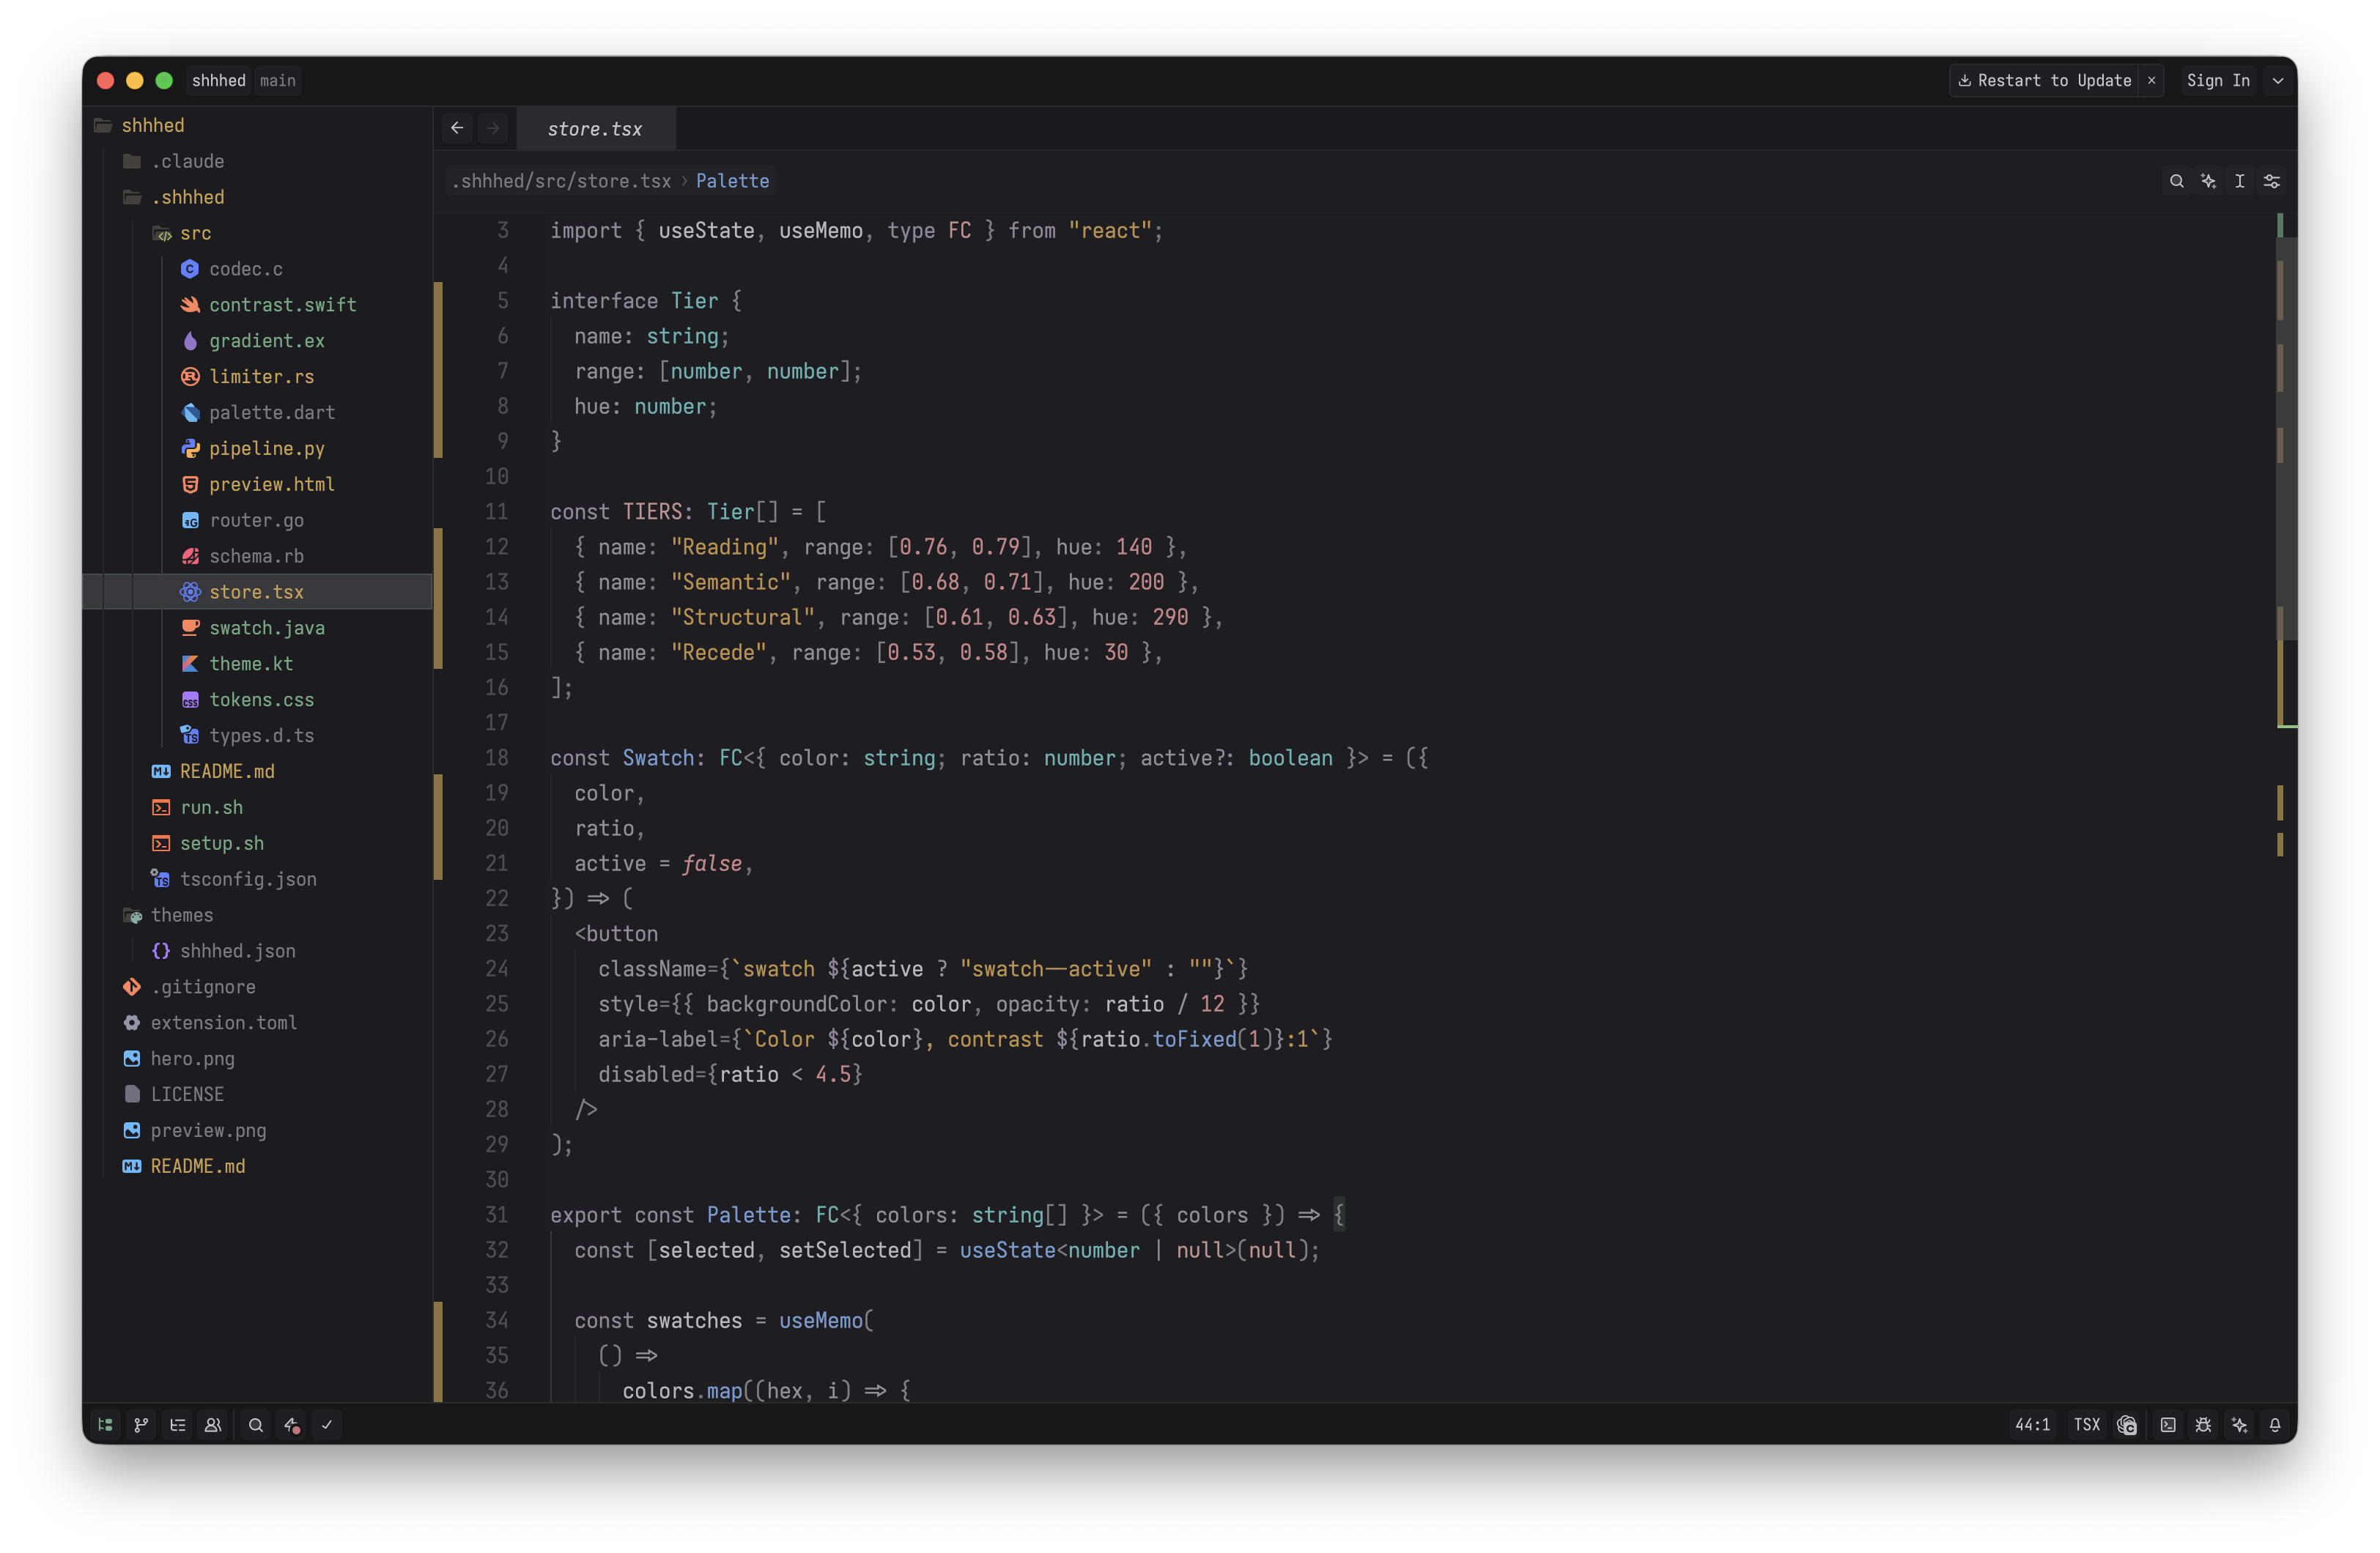Screen dimensions: 2380x1553
Task: Open the shhhed project picker
Action: 219,80
